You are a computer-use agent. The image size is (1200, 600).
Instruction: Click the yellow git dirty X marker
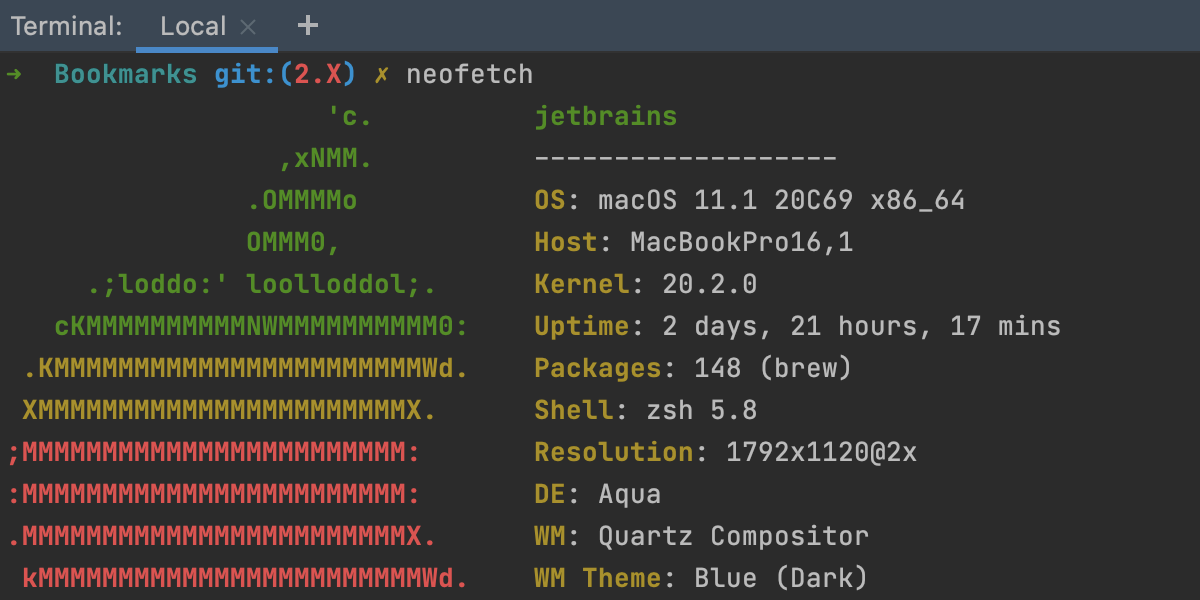point(381,75)
